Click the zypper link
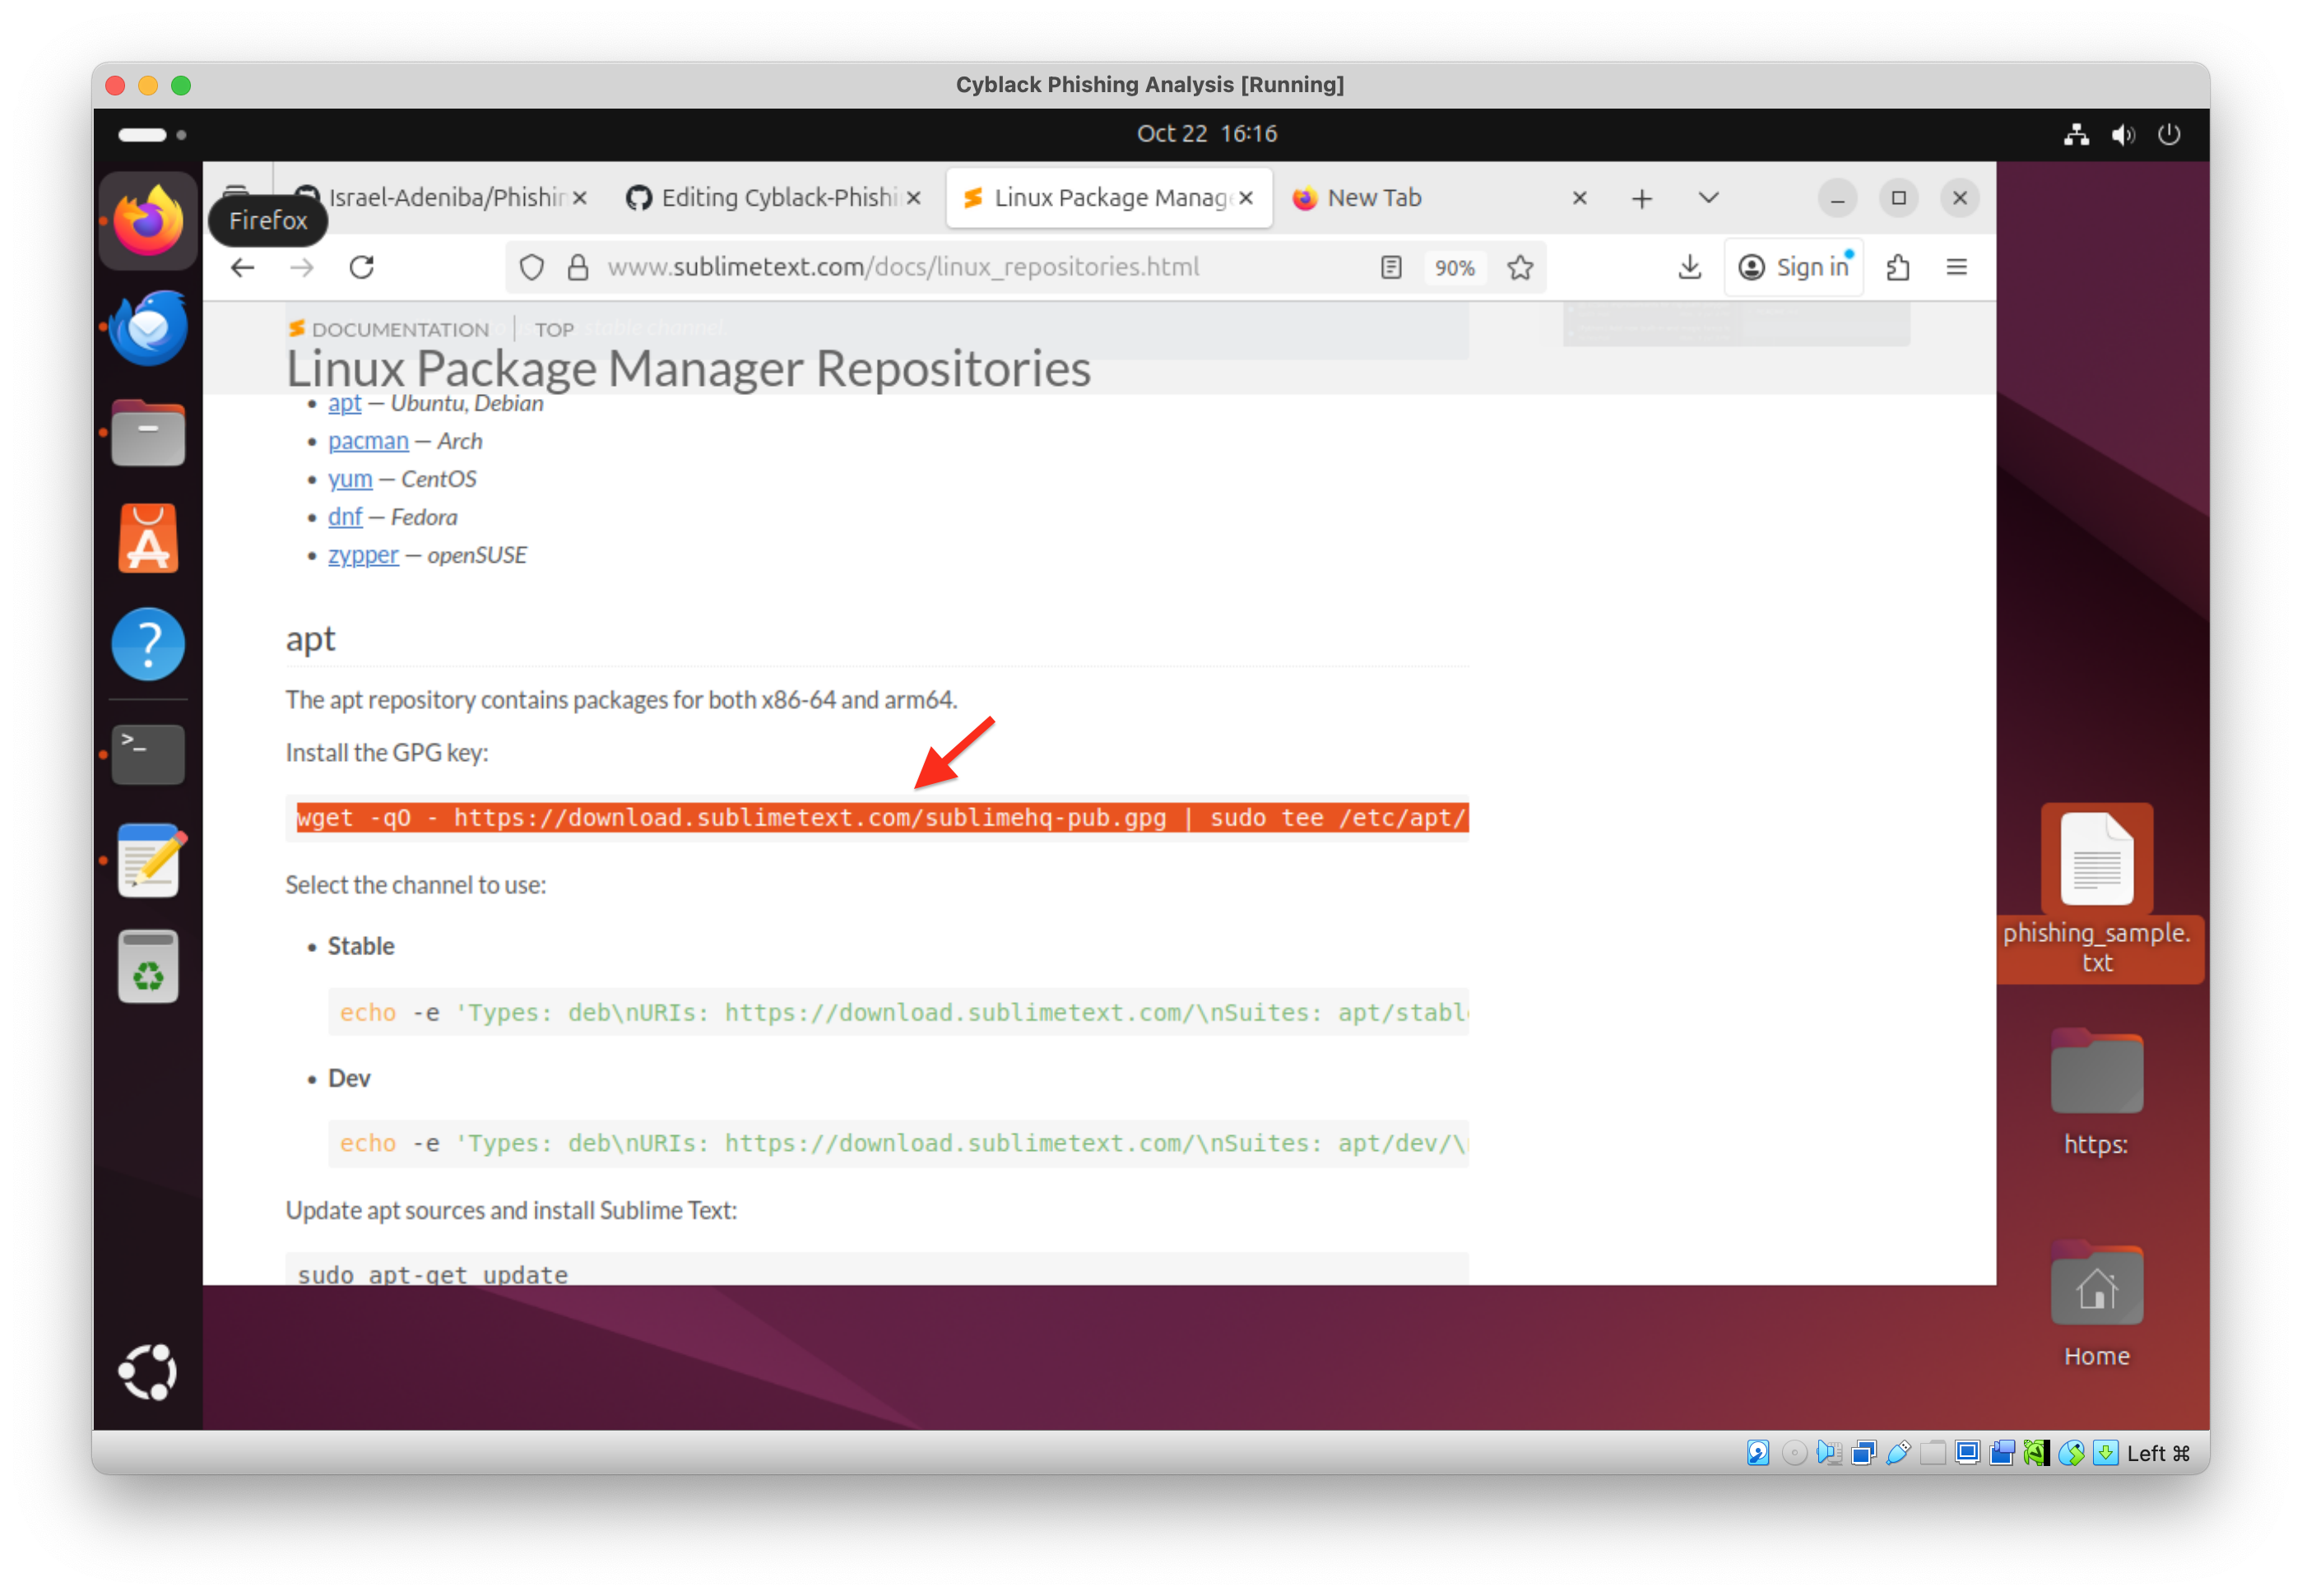 363,555
